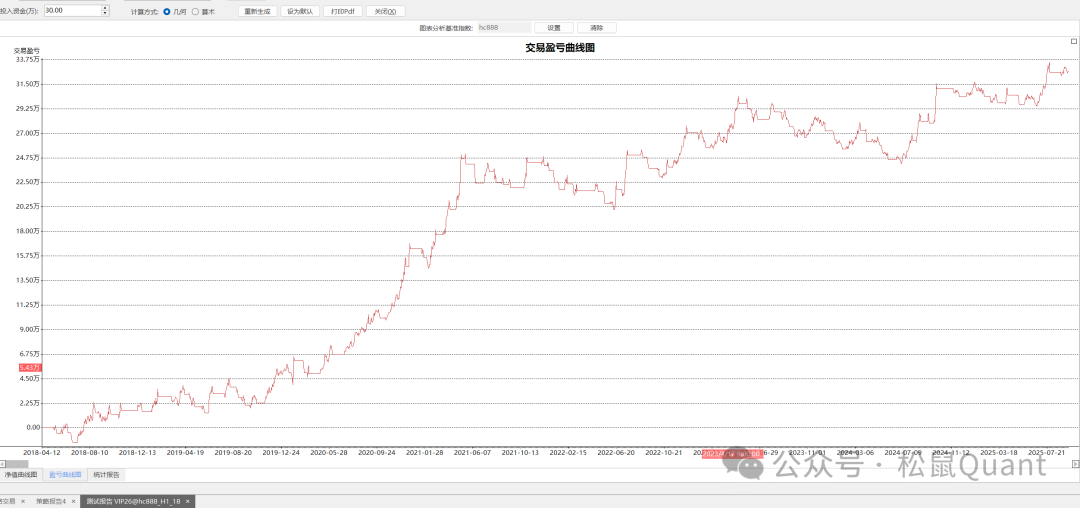1080x508 pixels.
Task: Click the 投入资金 input field
Action: (x=72, y=10)
